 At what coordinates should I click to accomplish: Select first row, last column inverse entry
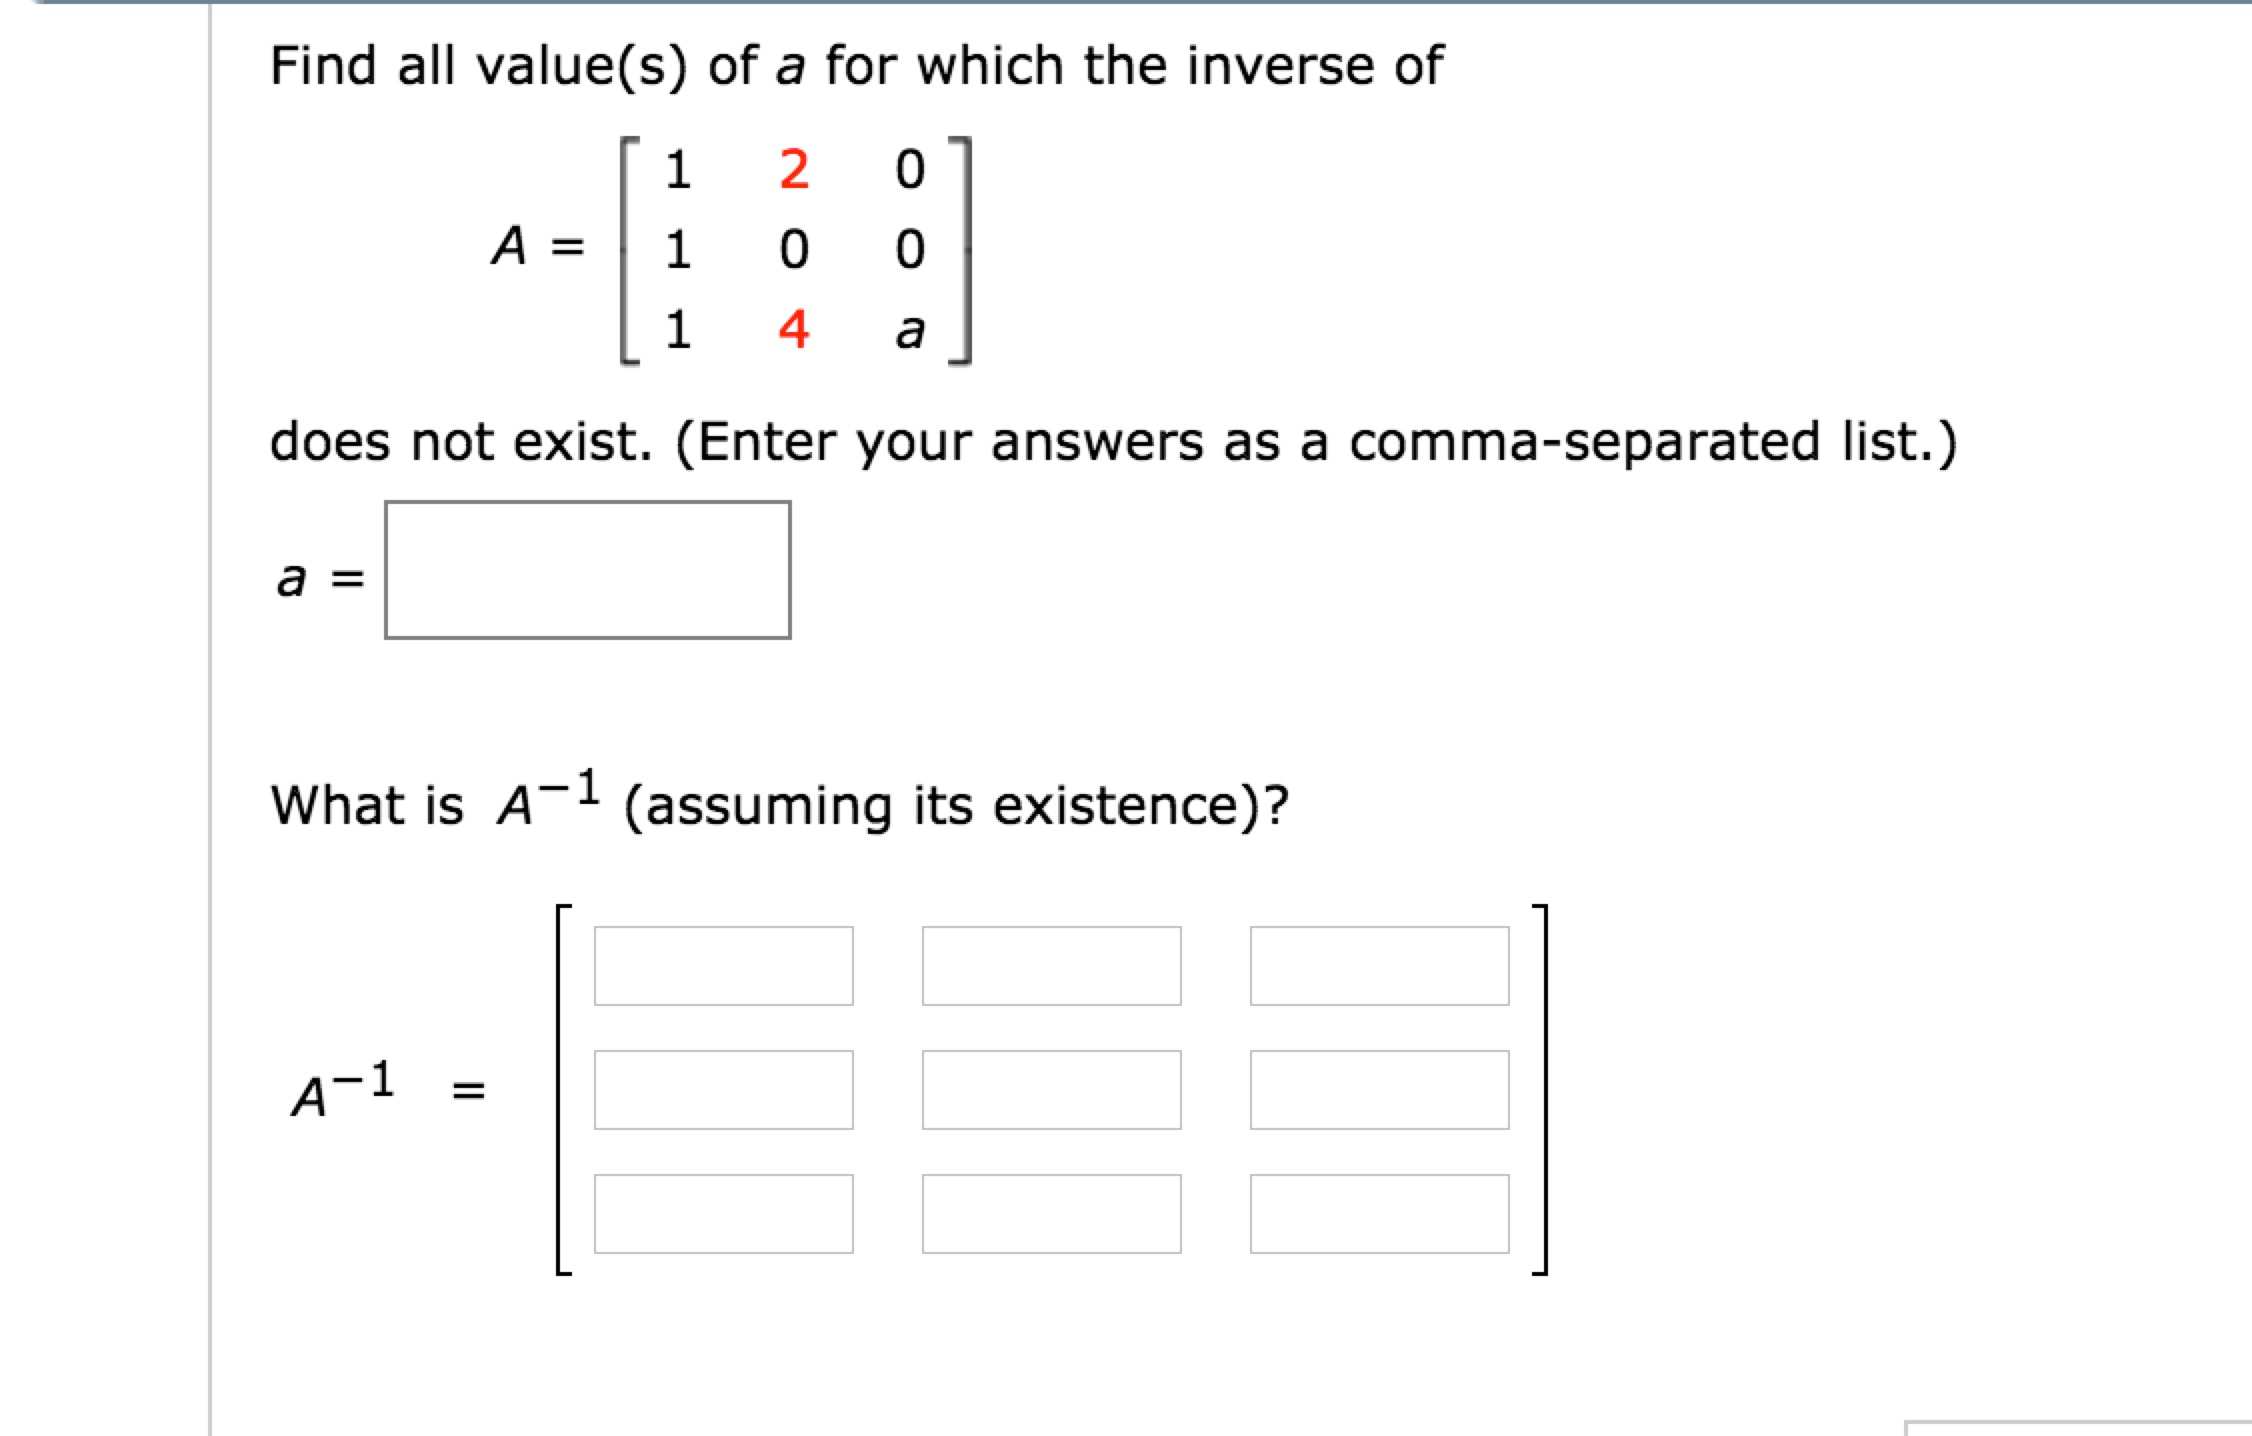click(1380, 966)
